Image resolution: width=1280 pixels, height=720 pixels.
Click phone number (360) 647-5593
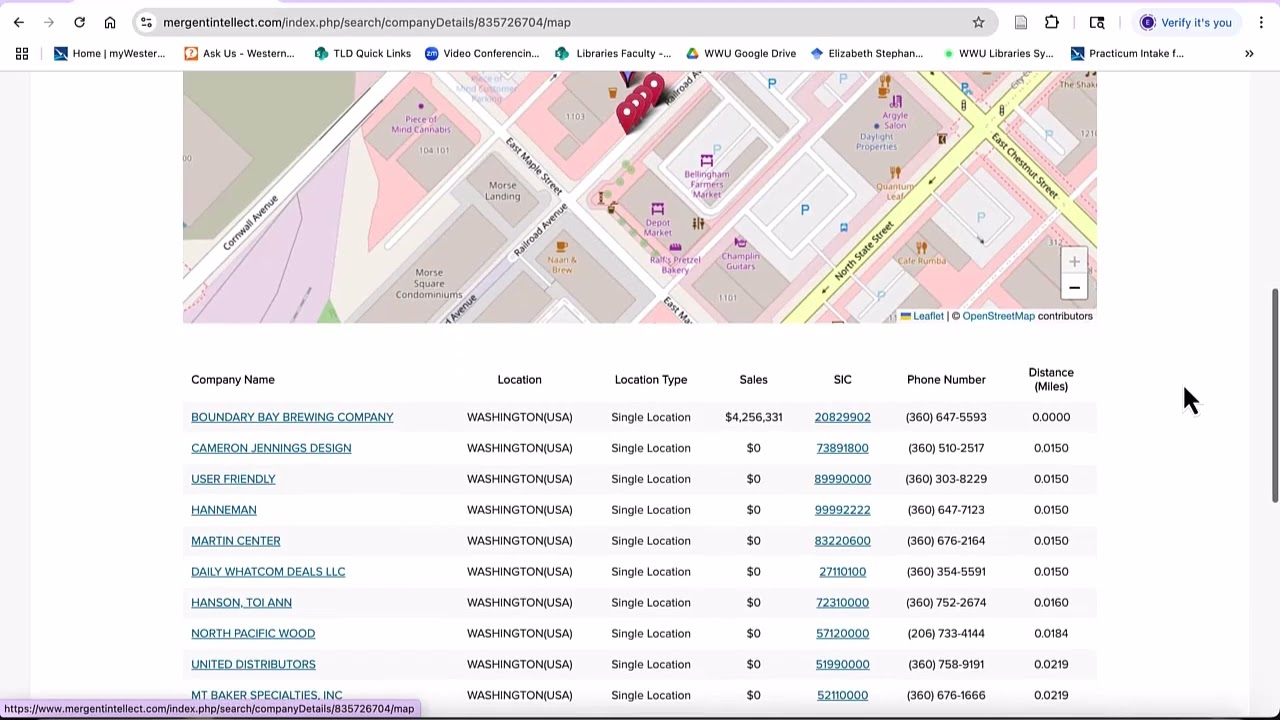[x=946, y=417]
